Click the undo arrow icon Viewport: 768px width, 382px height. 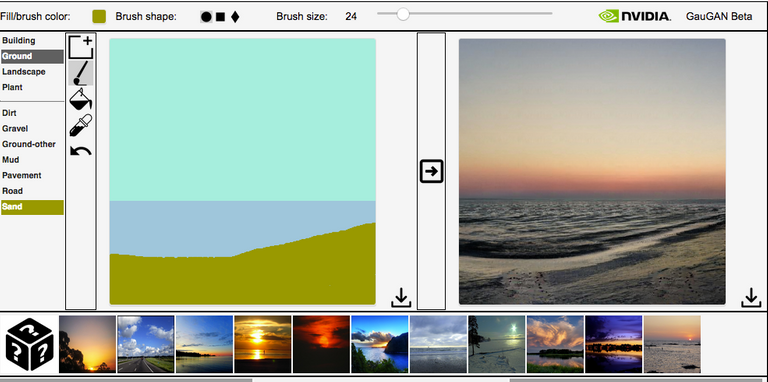tap(80, 150)
